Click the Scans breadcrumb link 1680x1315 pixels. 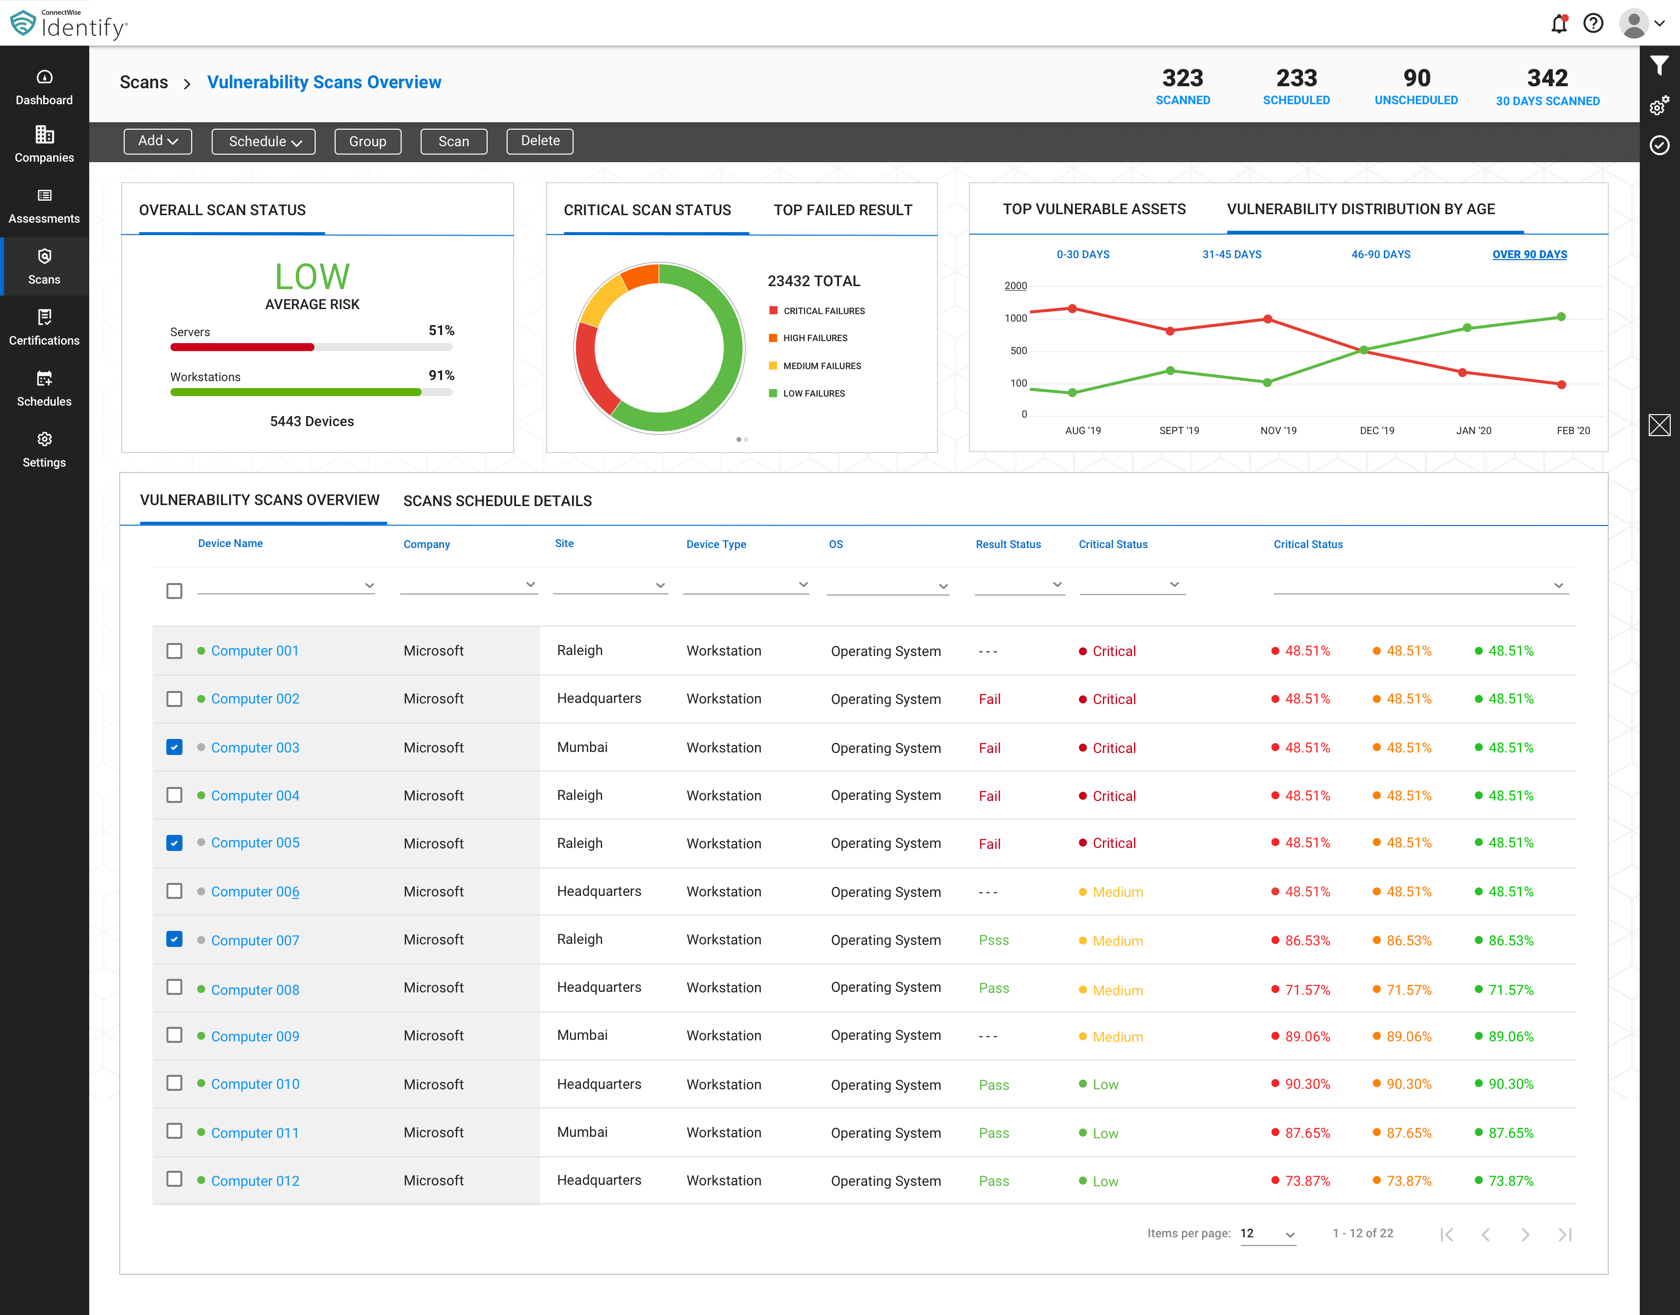pos(144,82)
